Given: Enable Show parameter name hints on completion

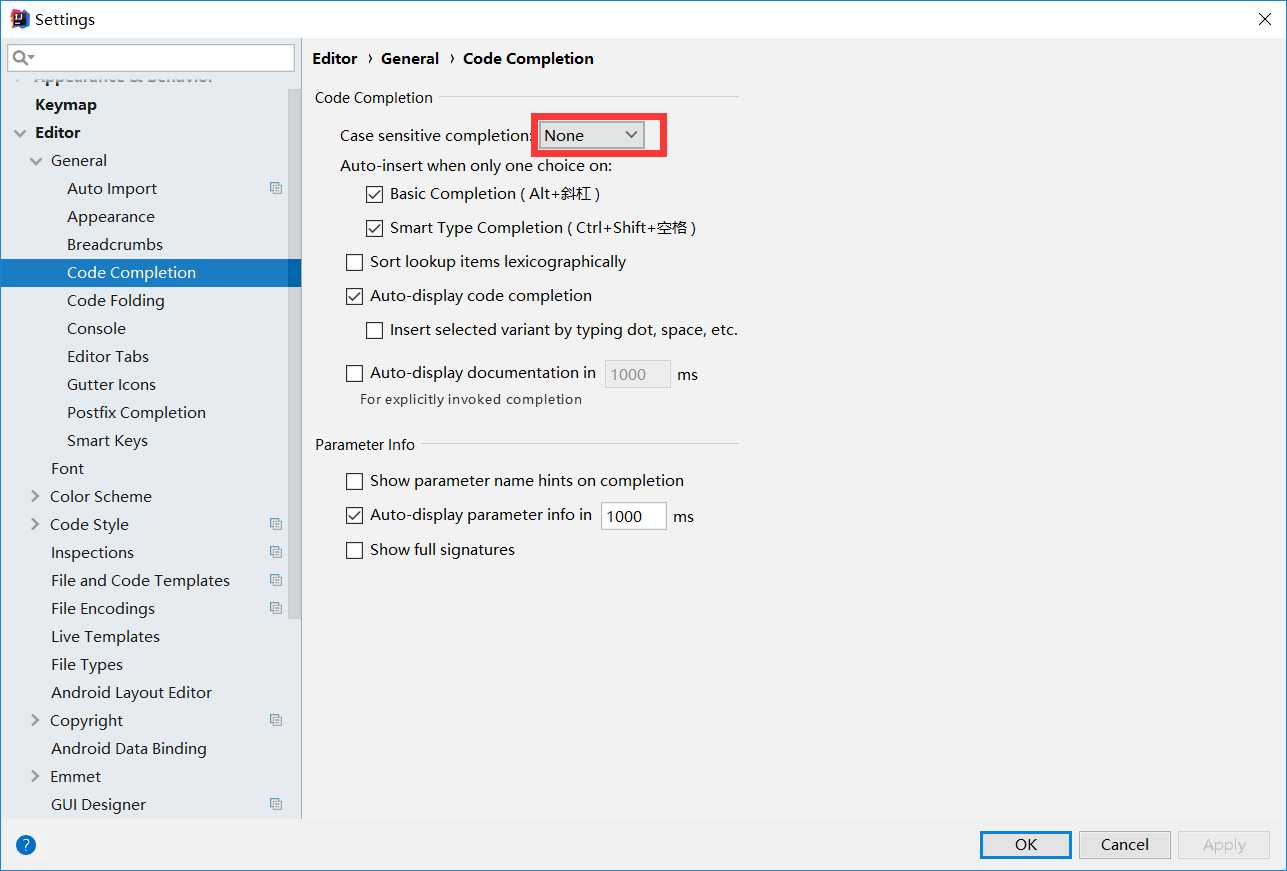Looking at the screenshot, I should [x=355, y=481].
